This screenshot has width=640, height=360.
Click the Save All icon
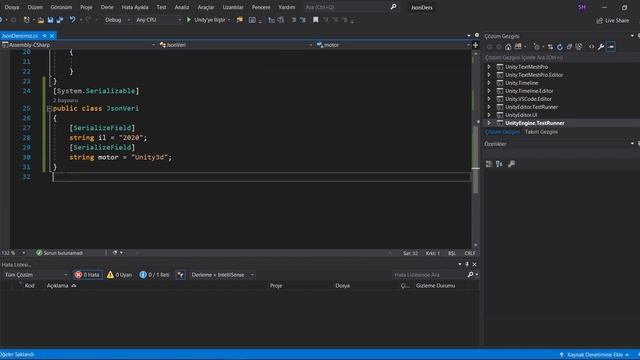[x=60, y=20]
